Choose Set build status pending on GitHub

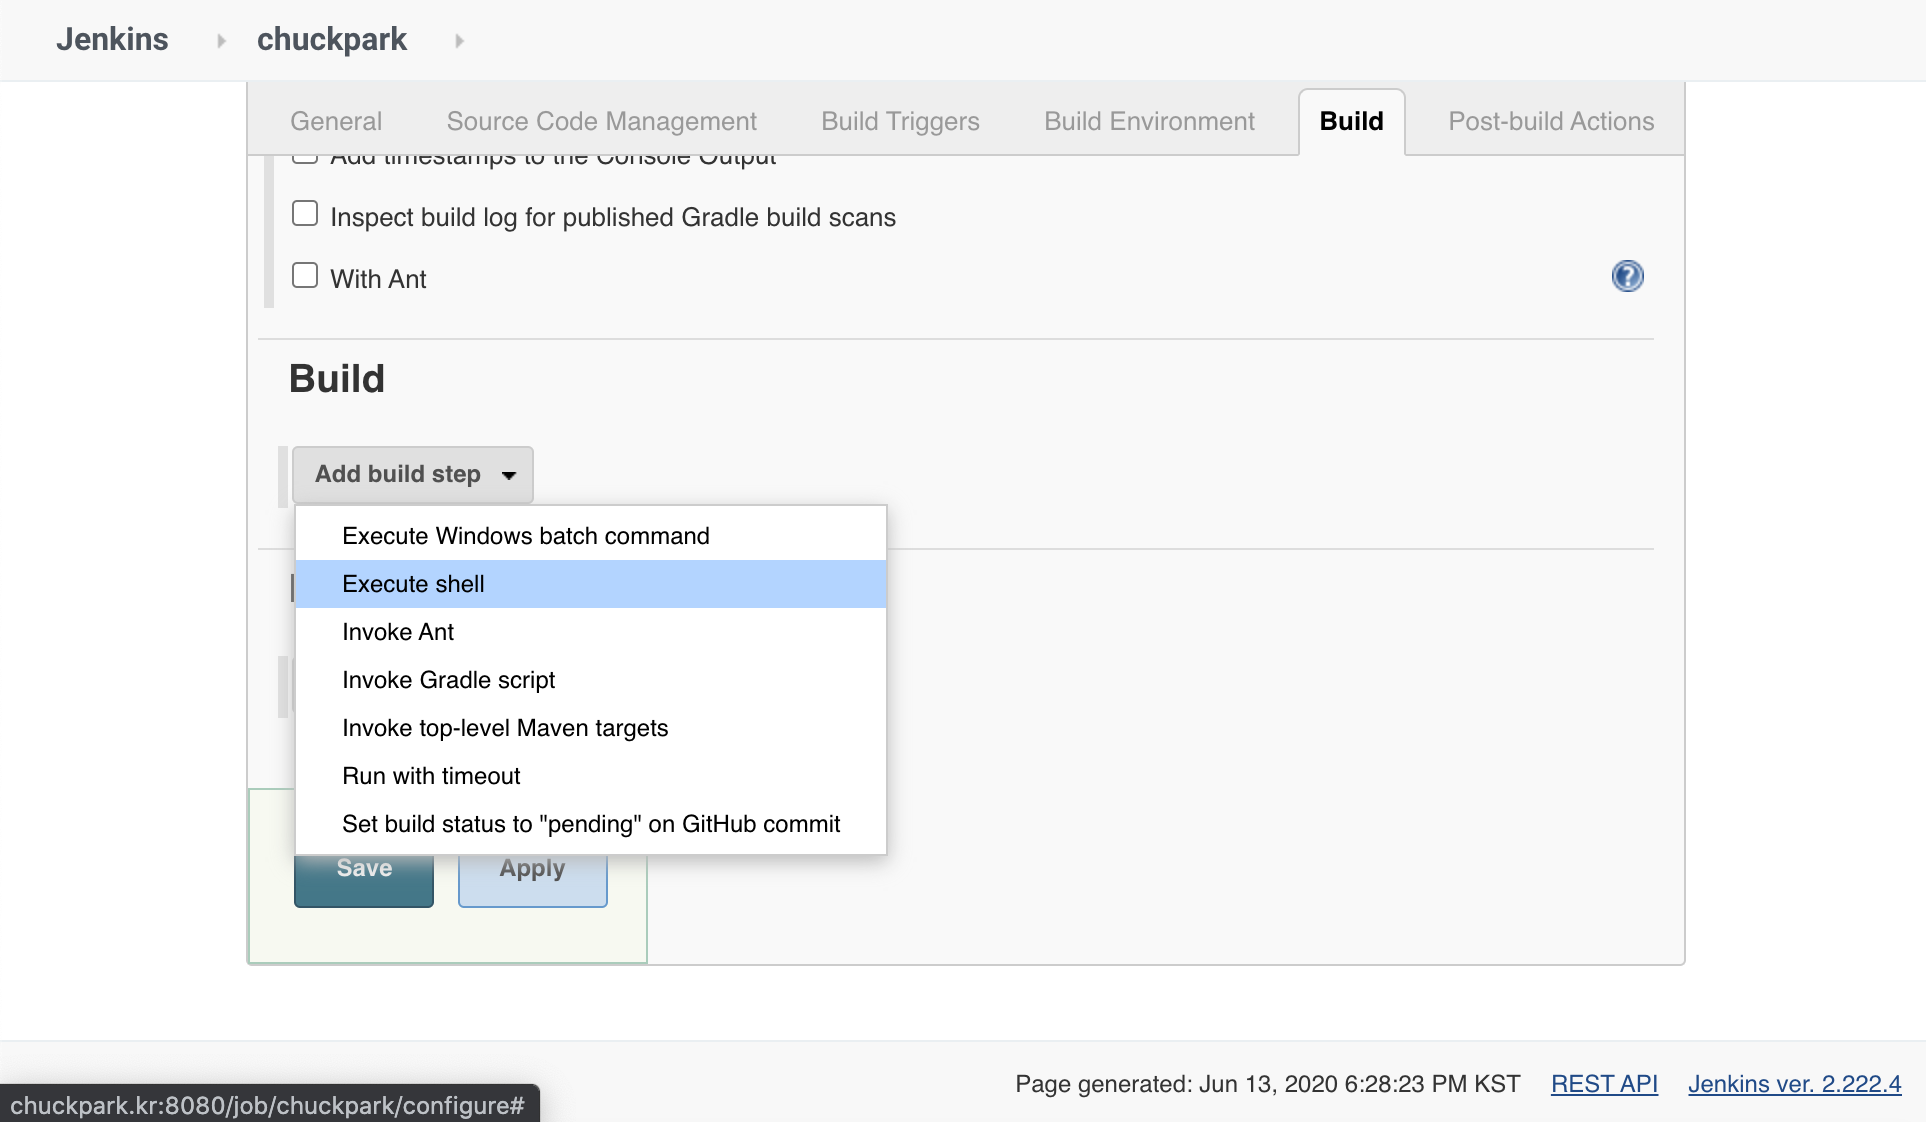[x=590, y=824]
